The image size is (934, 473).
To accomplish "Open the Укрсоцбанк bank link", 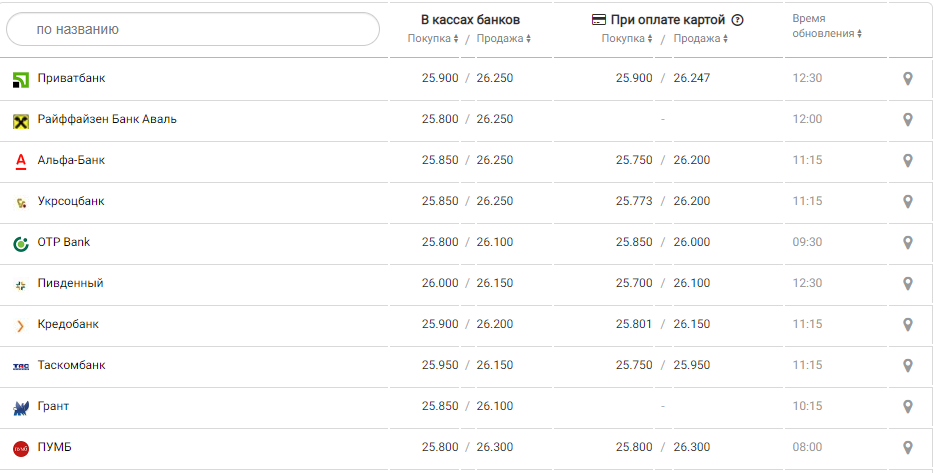I will pos(71,201).
